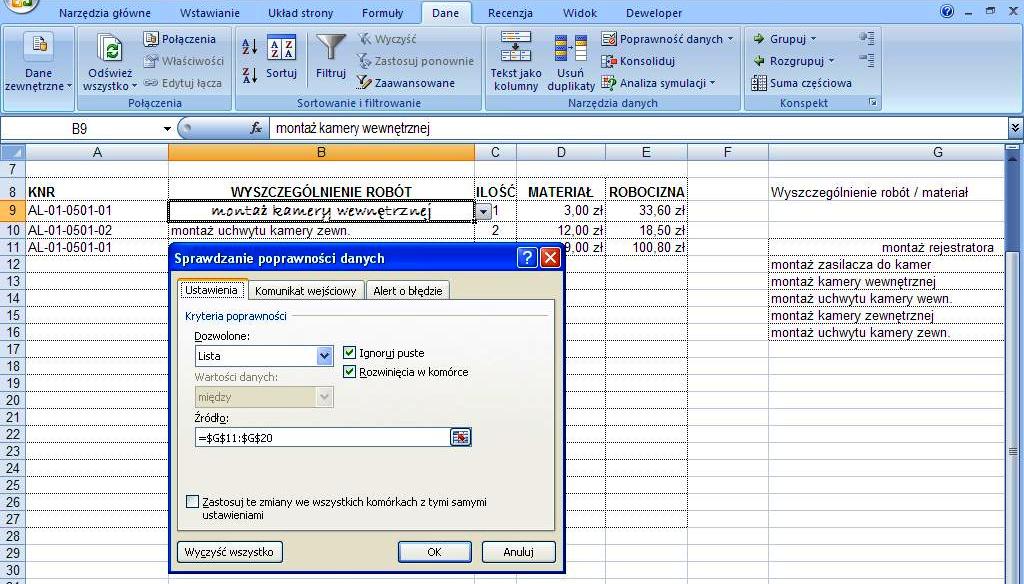The height and width of the screenshot is (584, 1024).
Task: Click OK in validation dialog
Action: [x=434, y=552]
